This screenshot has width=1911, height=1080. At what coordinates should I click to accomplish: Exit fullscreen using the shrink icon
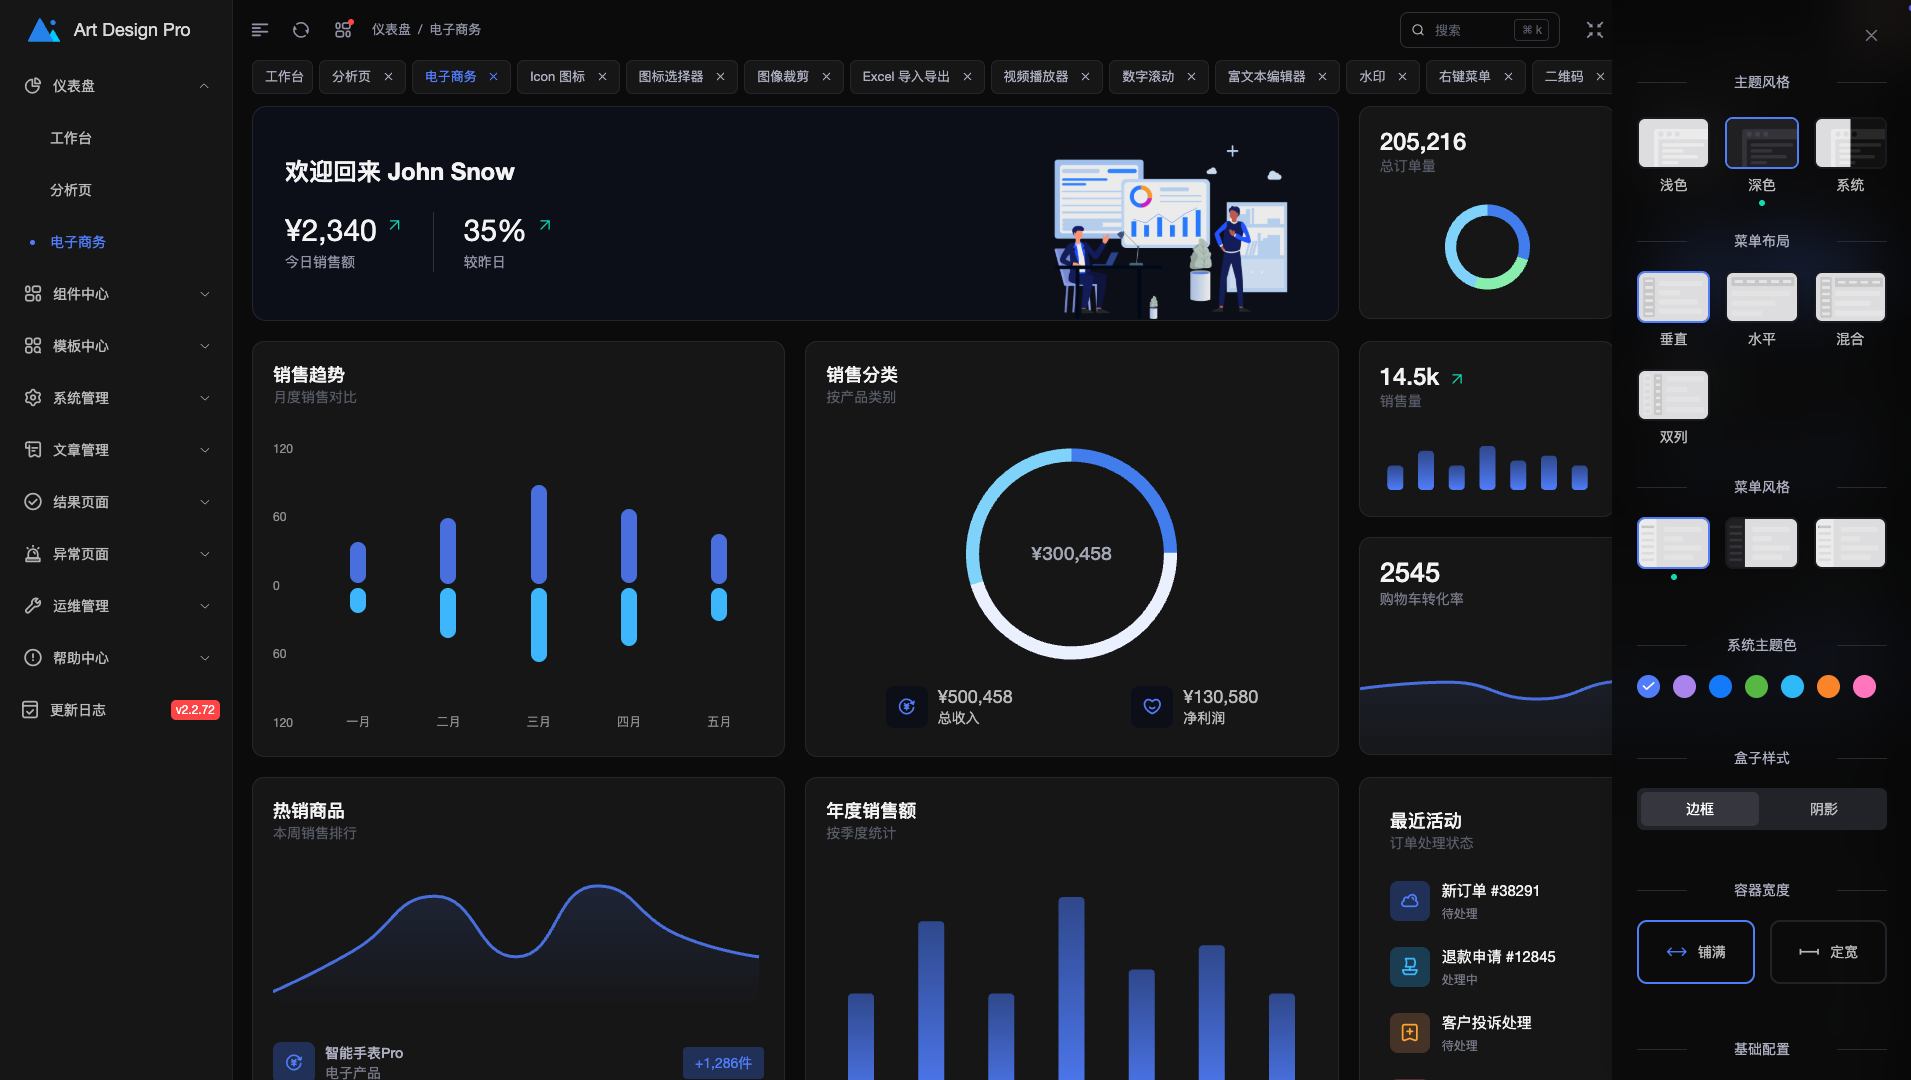coord(1595,30)
